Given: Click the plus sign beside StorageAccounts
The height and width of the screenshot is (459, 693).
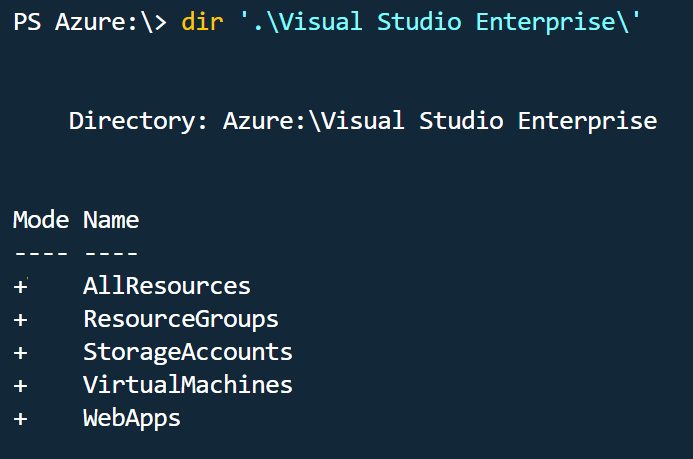Looking at the screenshot, I should pos(20,353).
